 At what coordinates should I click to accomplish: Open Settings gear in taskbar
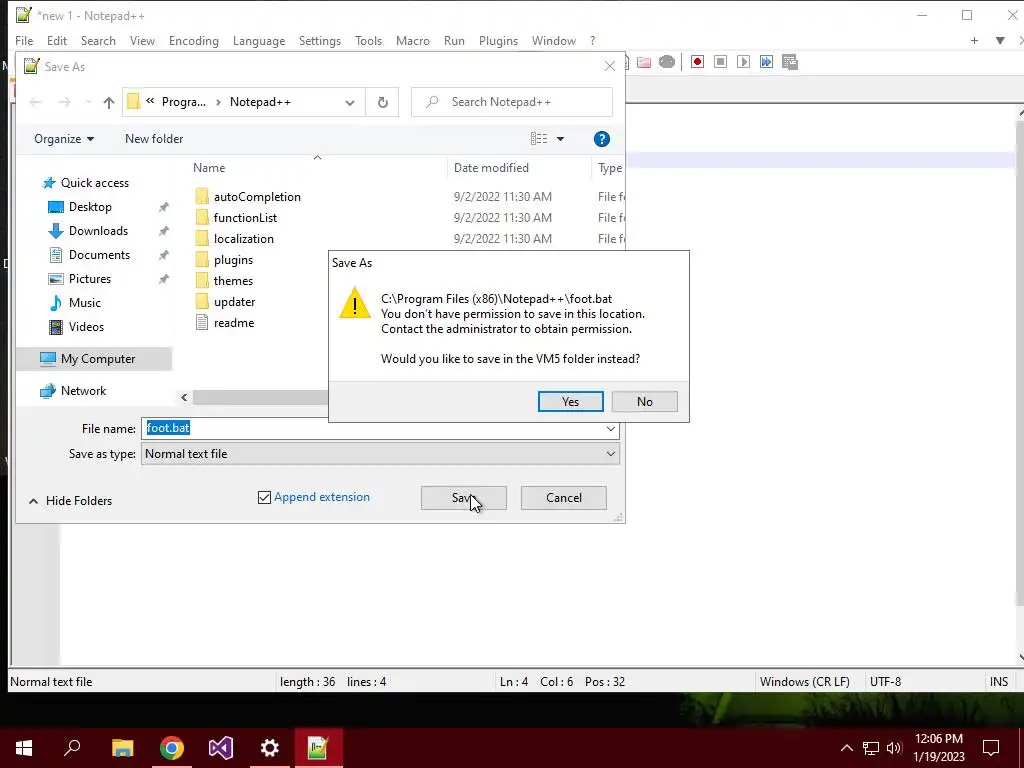pos(270,748)
